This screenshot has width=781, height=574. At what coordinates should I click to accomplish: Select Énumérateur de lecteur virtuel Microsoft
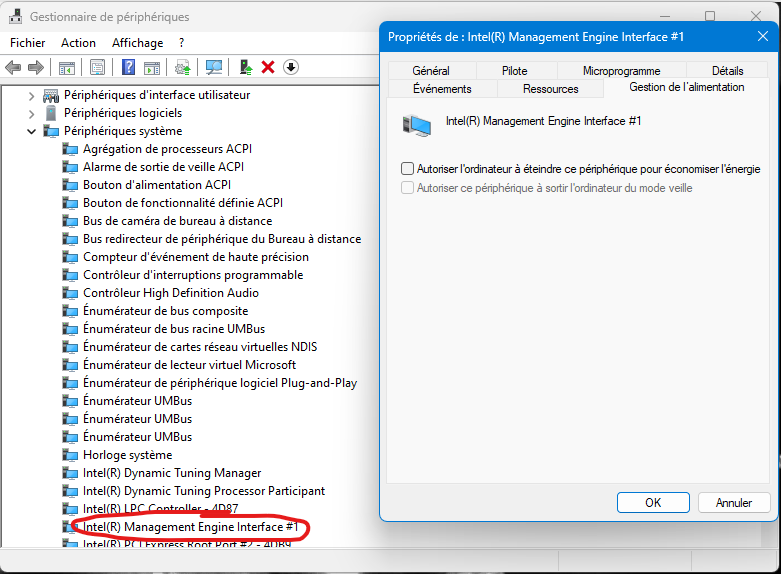point(189,365)
